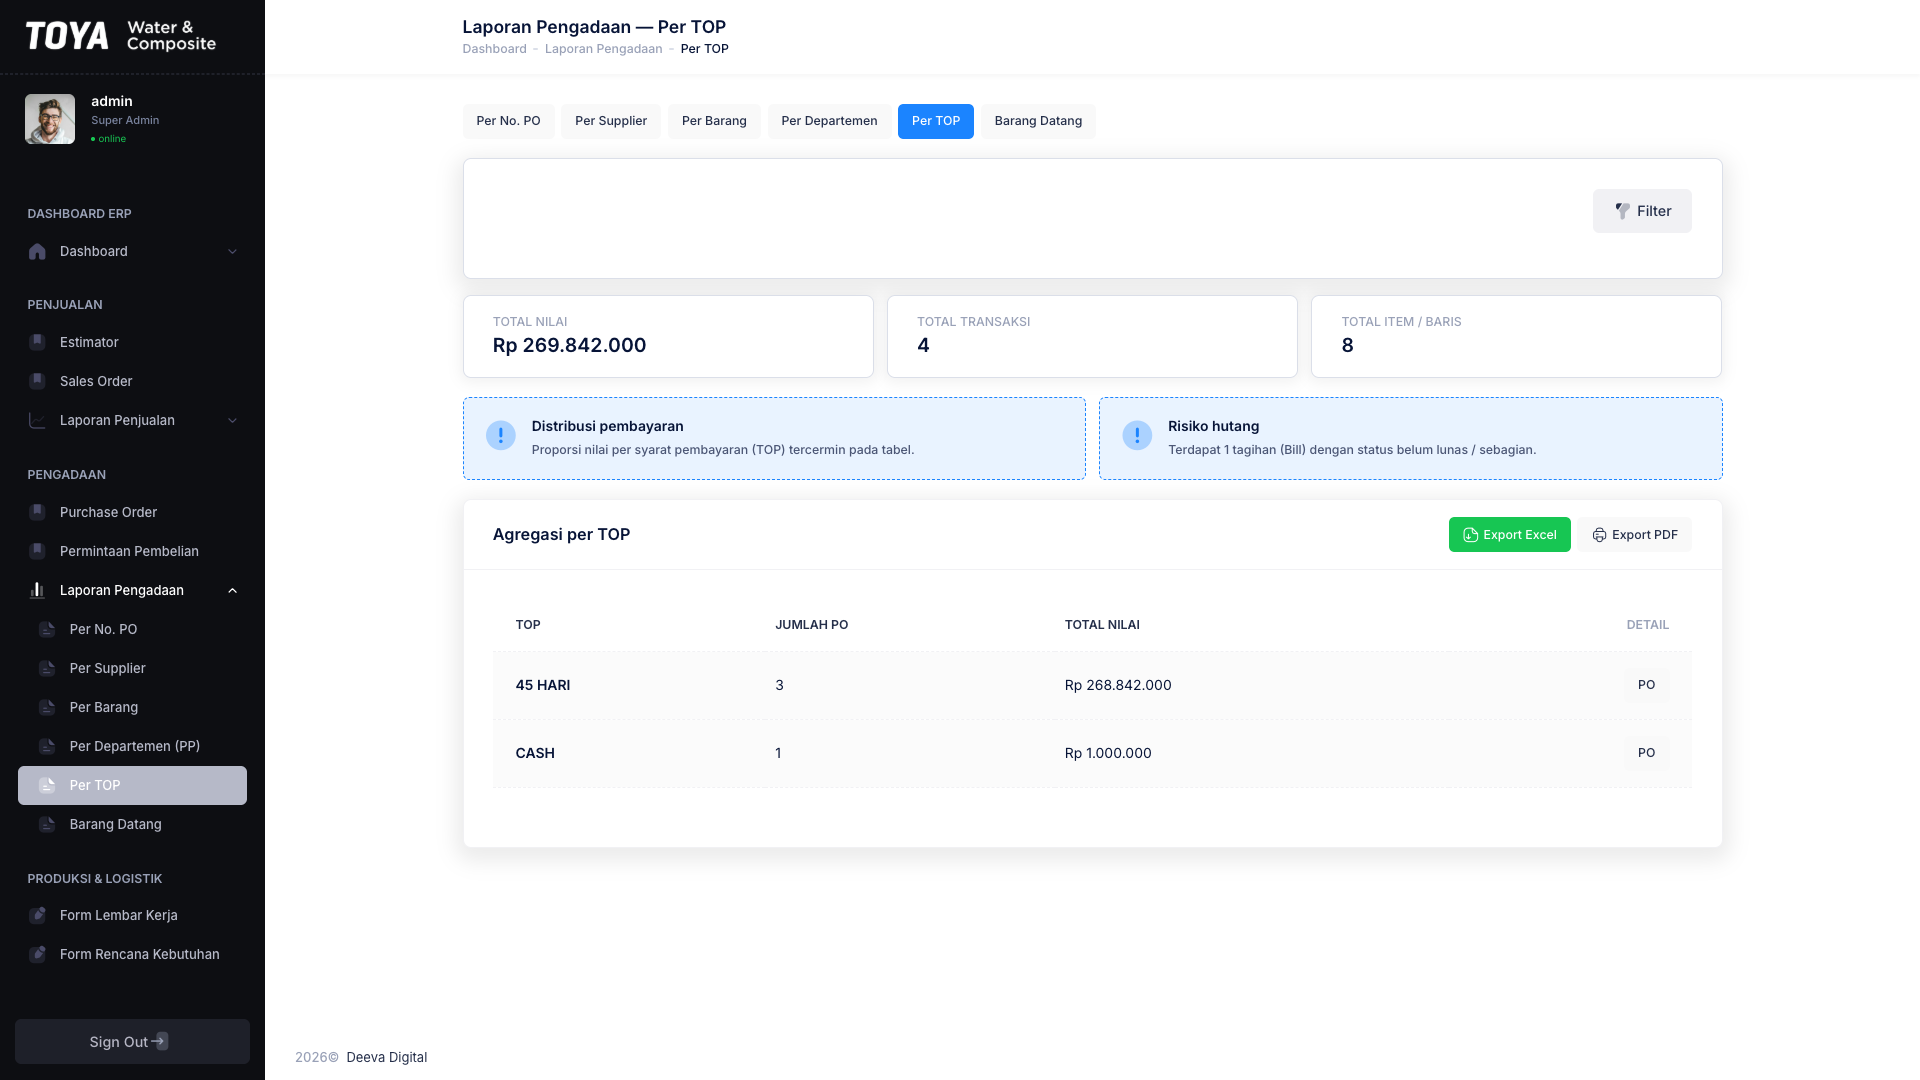Click the CASH row label

click(535, 753)
